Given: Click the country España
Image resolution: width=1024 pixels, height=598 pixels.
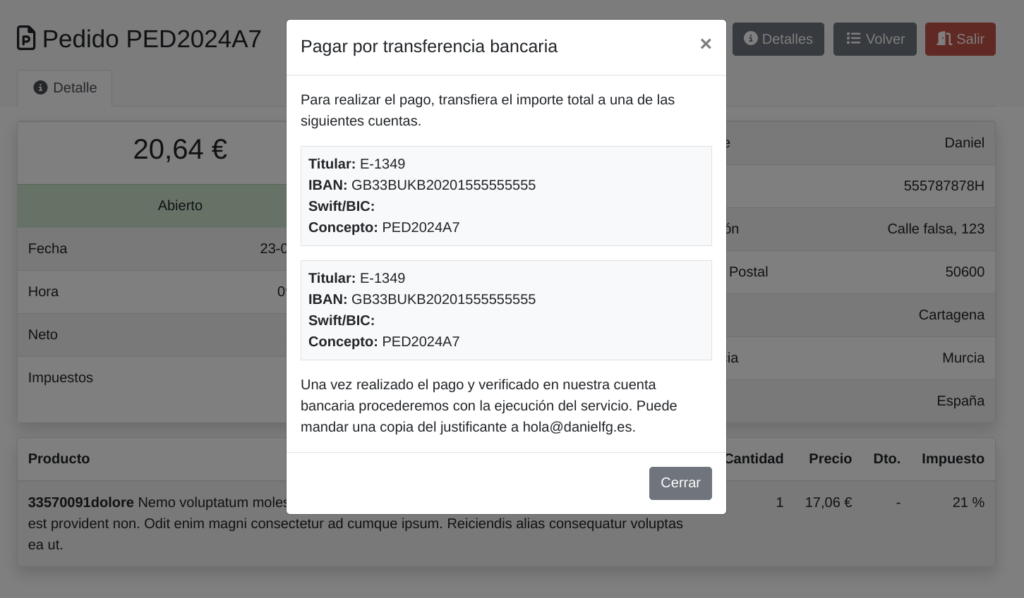Looking at the screenshot, I should (x=960, y=401).
